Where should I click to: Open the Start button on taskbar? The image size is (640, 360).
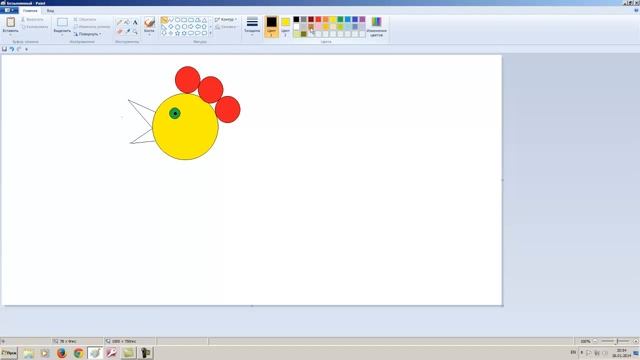(9, 353)
